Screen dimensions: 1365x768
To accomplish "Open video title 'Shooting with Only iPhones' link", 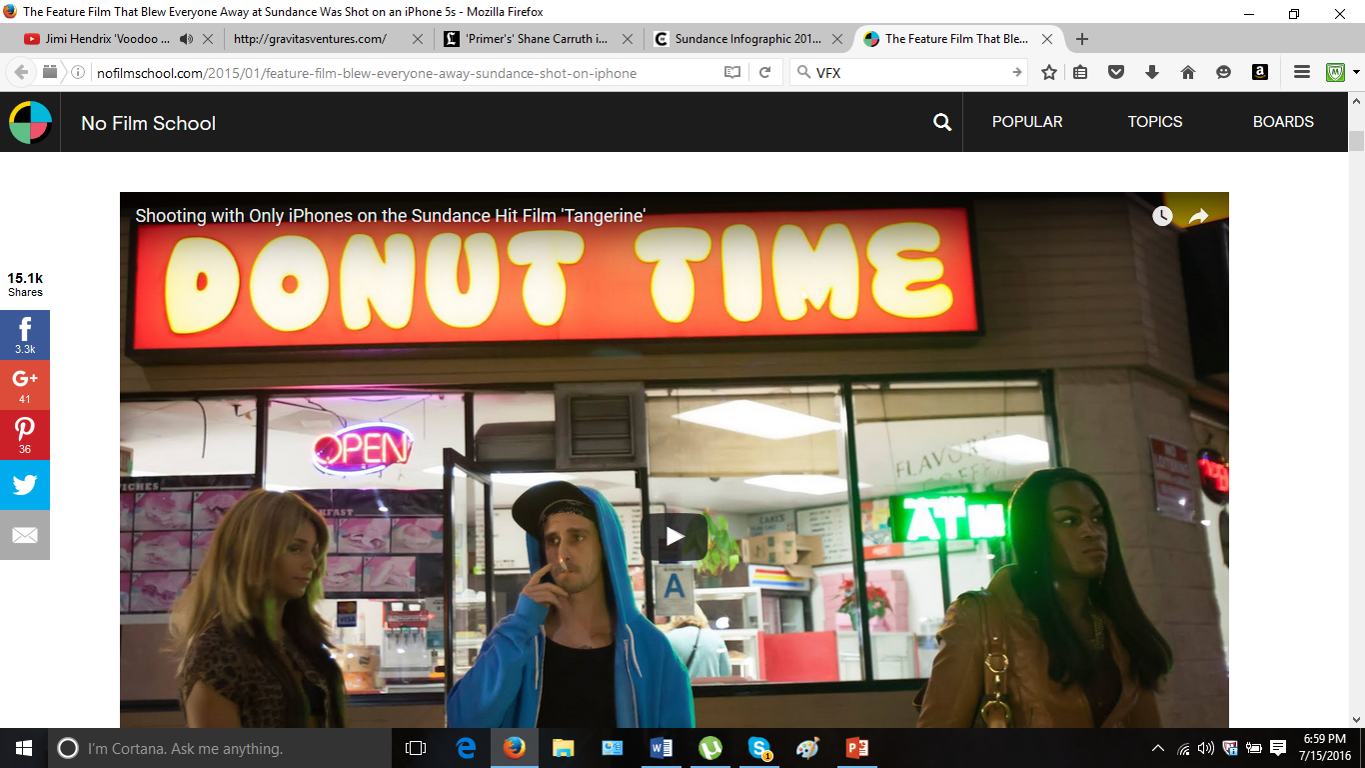I will [390, 216].
